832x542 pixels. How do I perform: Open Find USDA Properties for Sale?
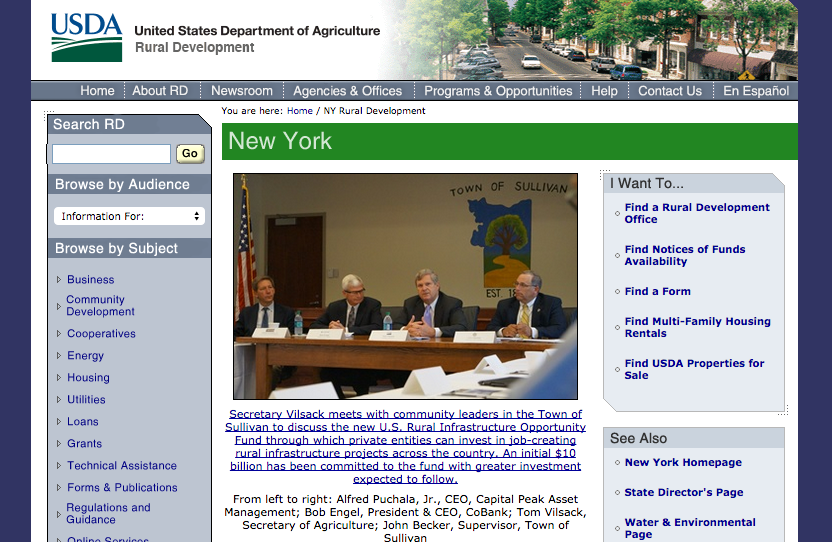(694, 369)
